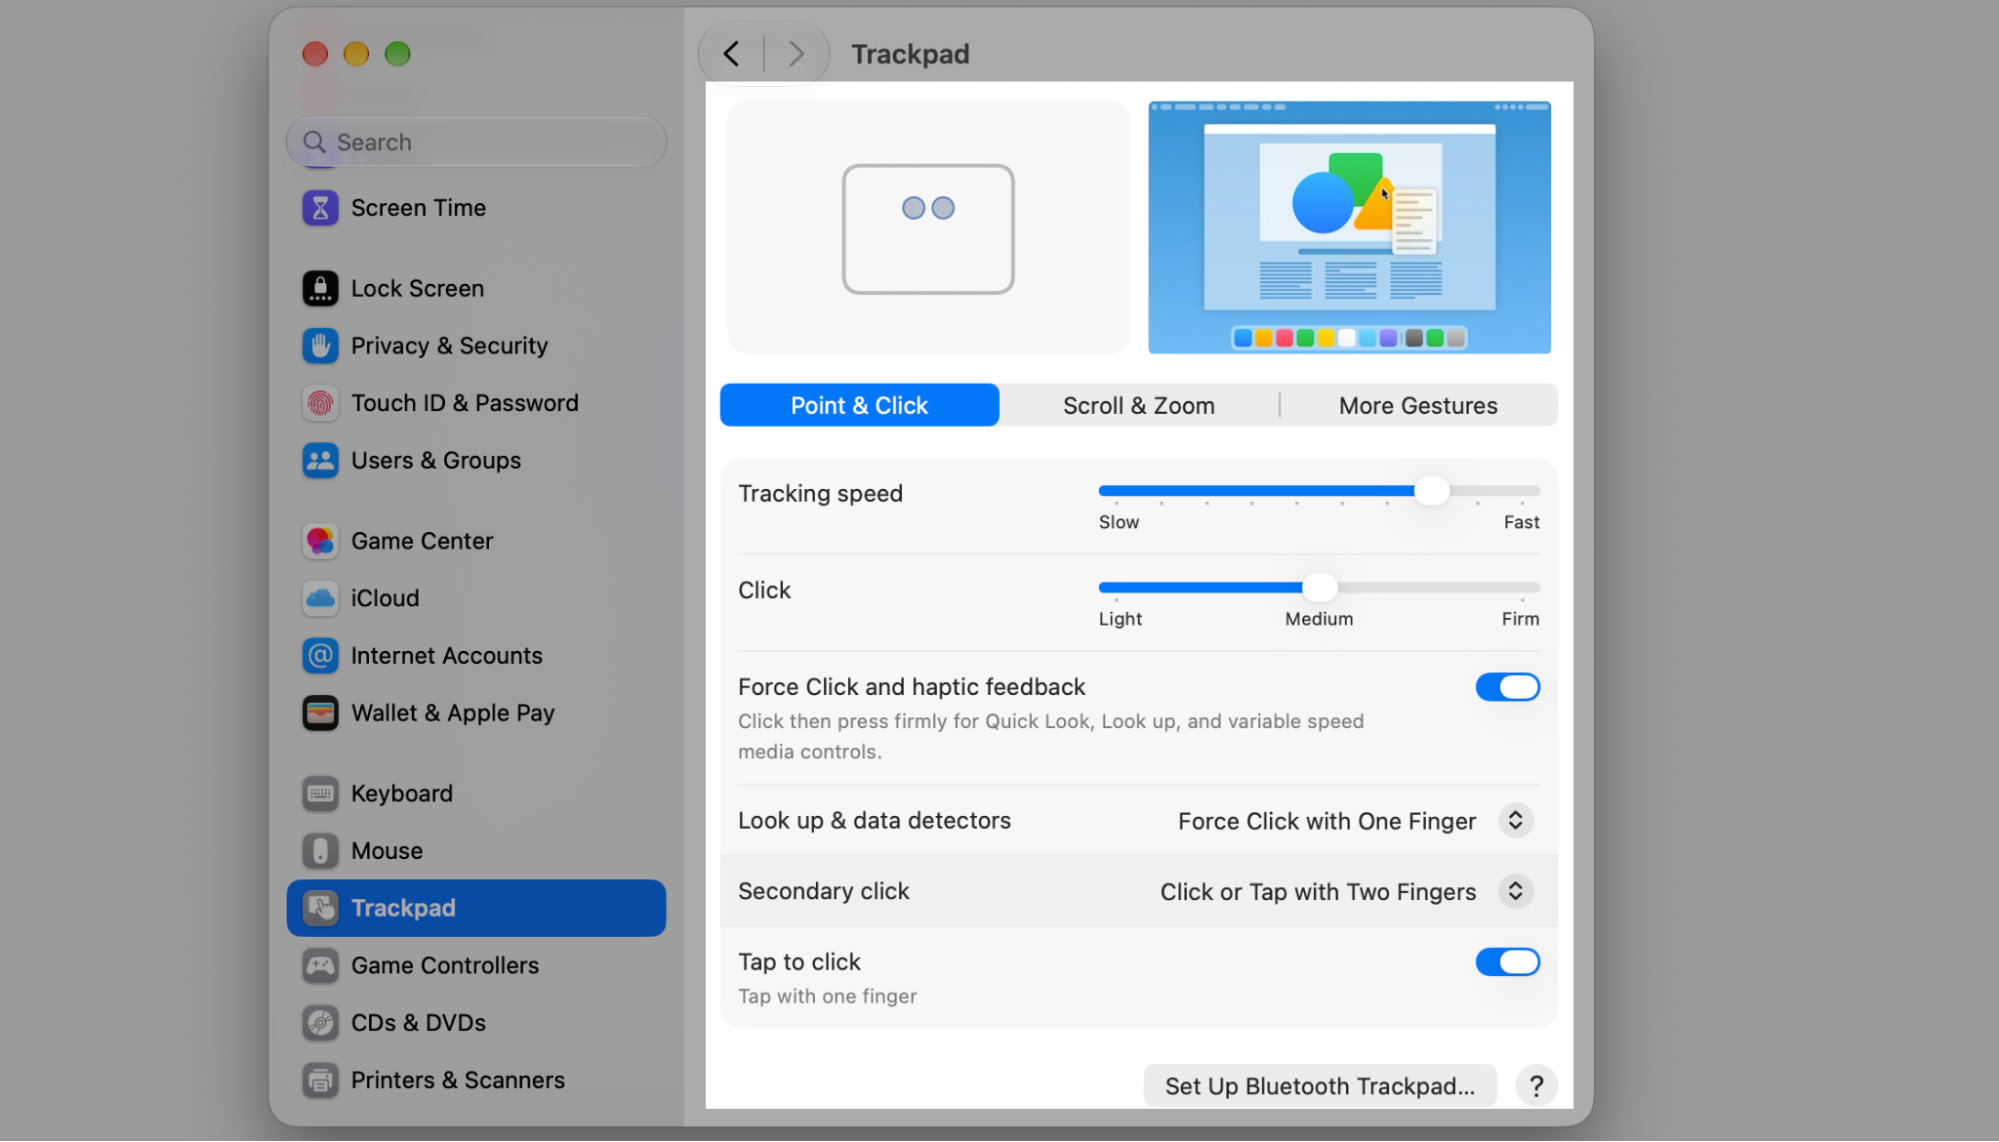Click the desktop demo preview image
This screenshot has height=1142, width=1999.
pyautogui.click(x=1349, y=228)
